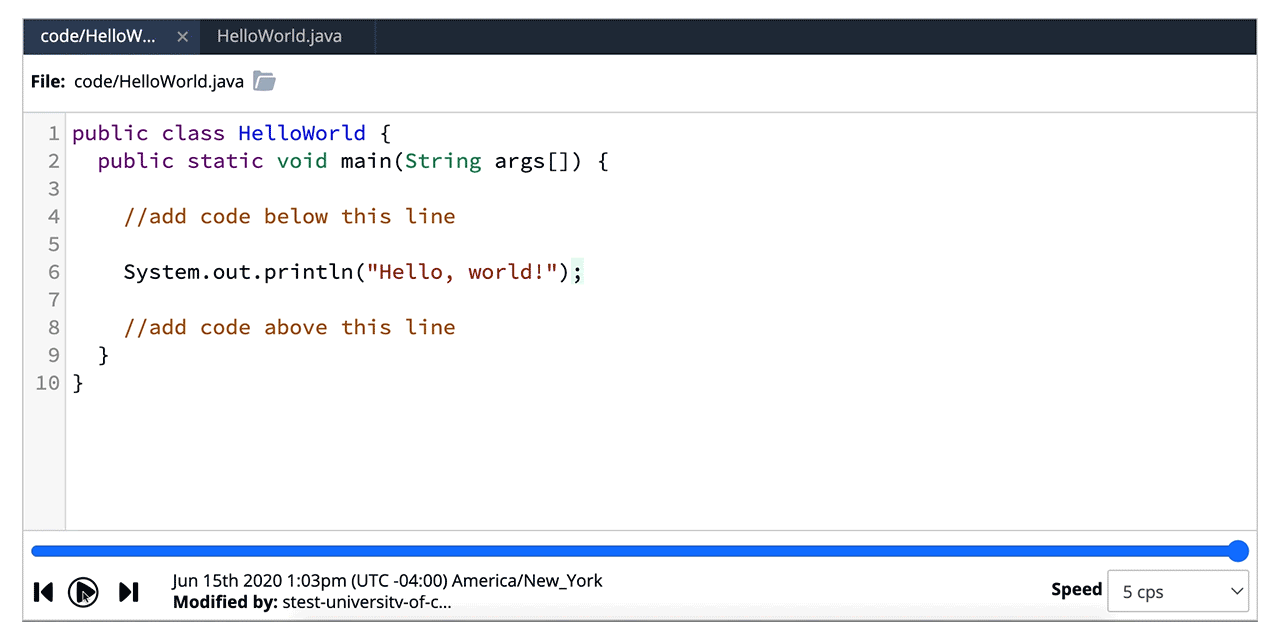Click the rewind-to-start icon in playback bar
The image size is (1280, 640).
pos(42,592)
